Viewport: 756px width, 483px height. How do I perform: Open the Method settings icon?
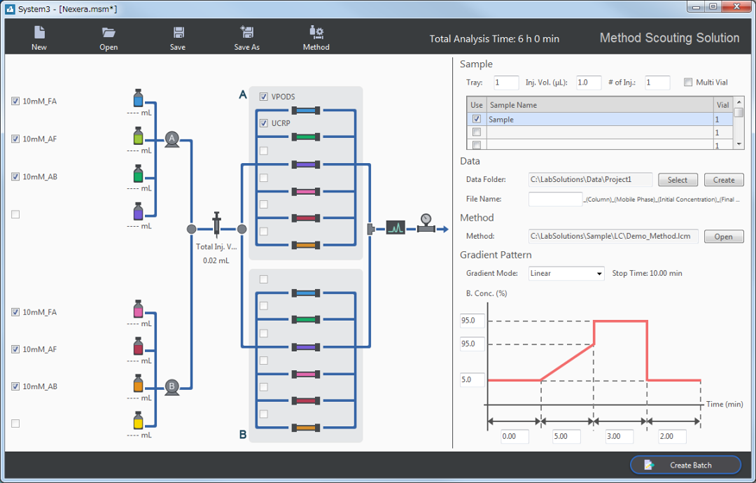(x=316, y=33)
